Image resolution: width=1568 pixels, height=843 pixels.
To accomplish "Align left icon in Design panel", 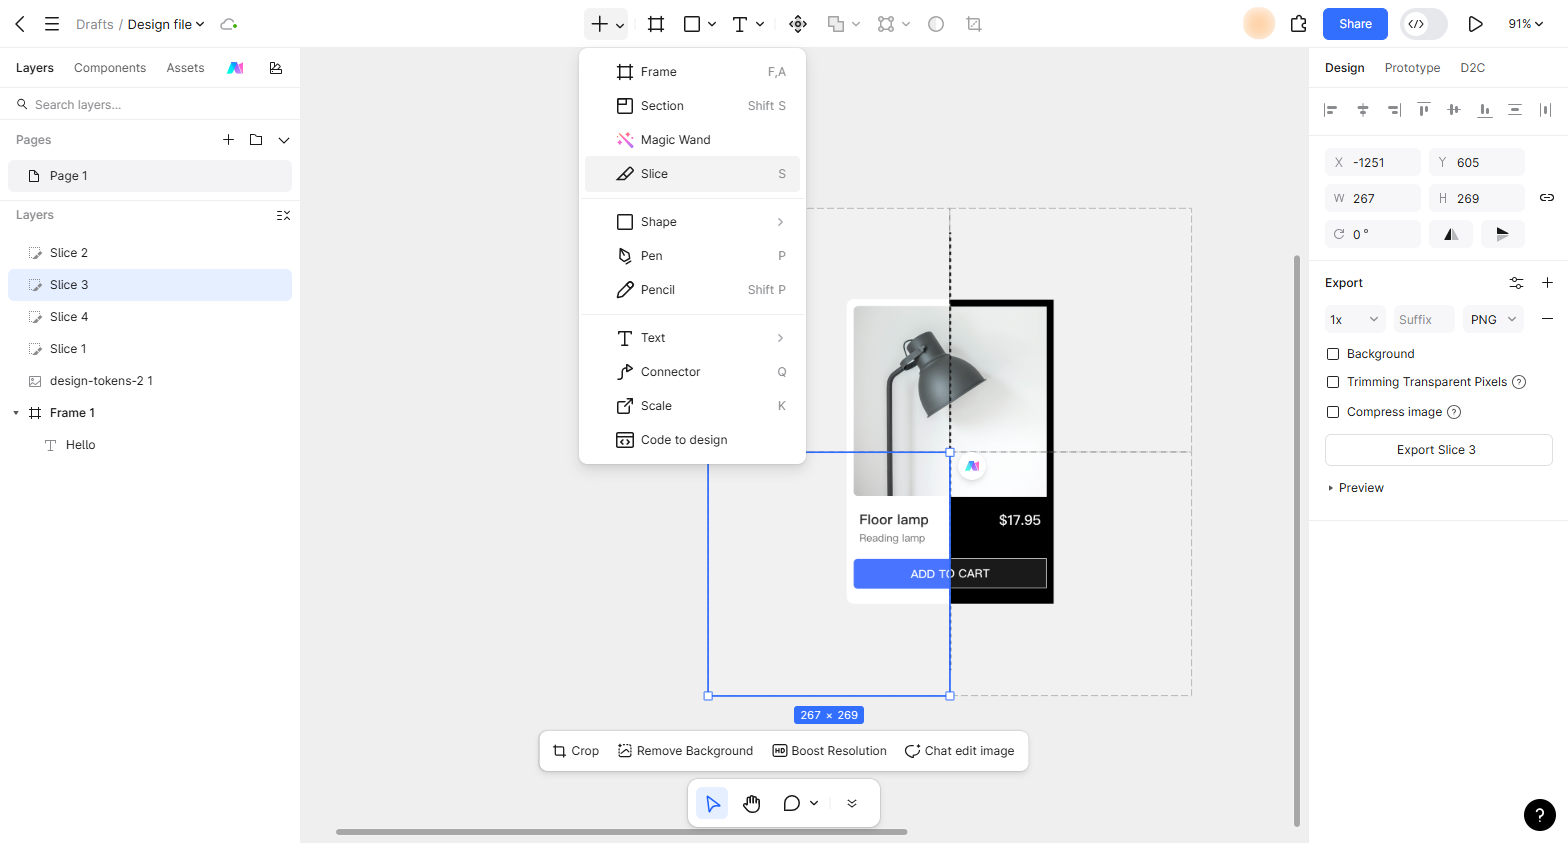I will (x=1331, y=110).
